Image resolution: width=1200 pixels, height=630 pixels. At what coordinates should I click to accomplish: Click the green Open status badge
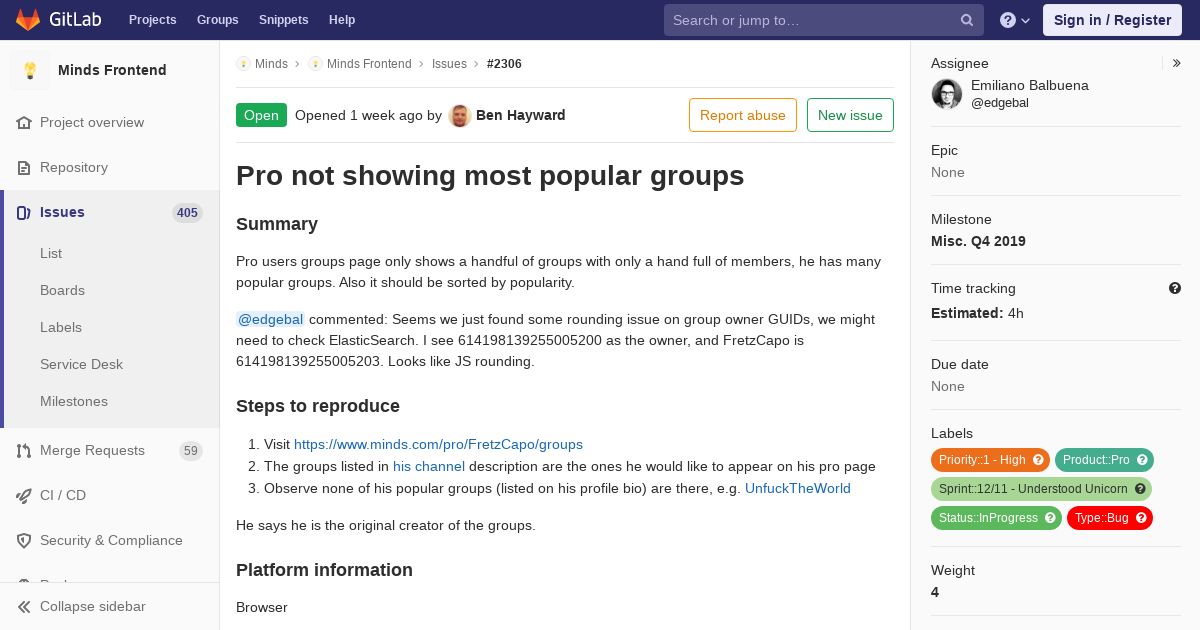(261, 115)
